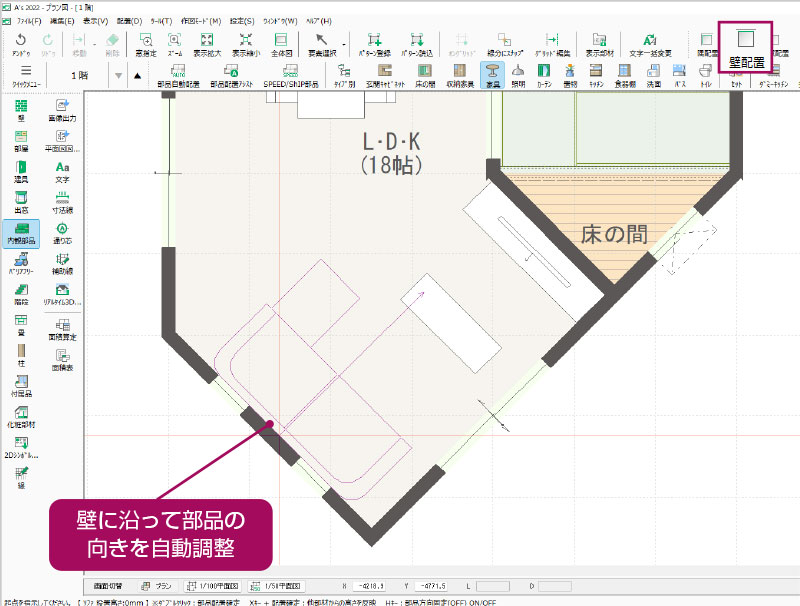The image size is (800, 606).
Task: Click the 面積算定 area calculation icon
Action: (62, 330)
